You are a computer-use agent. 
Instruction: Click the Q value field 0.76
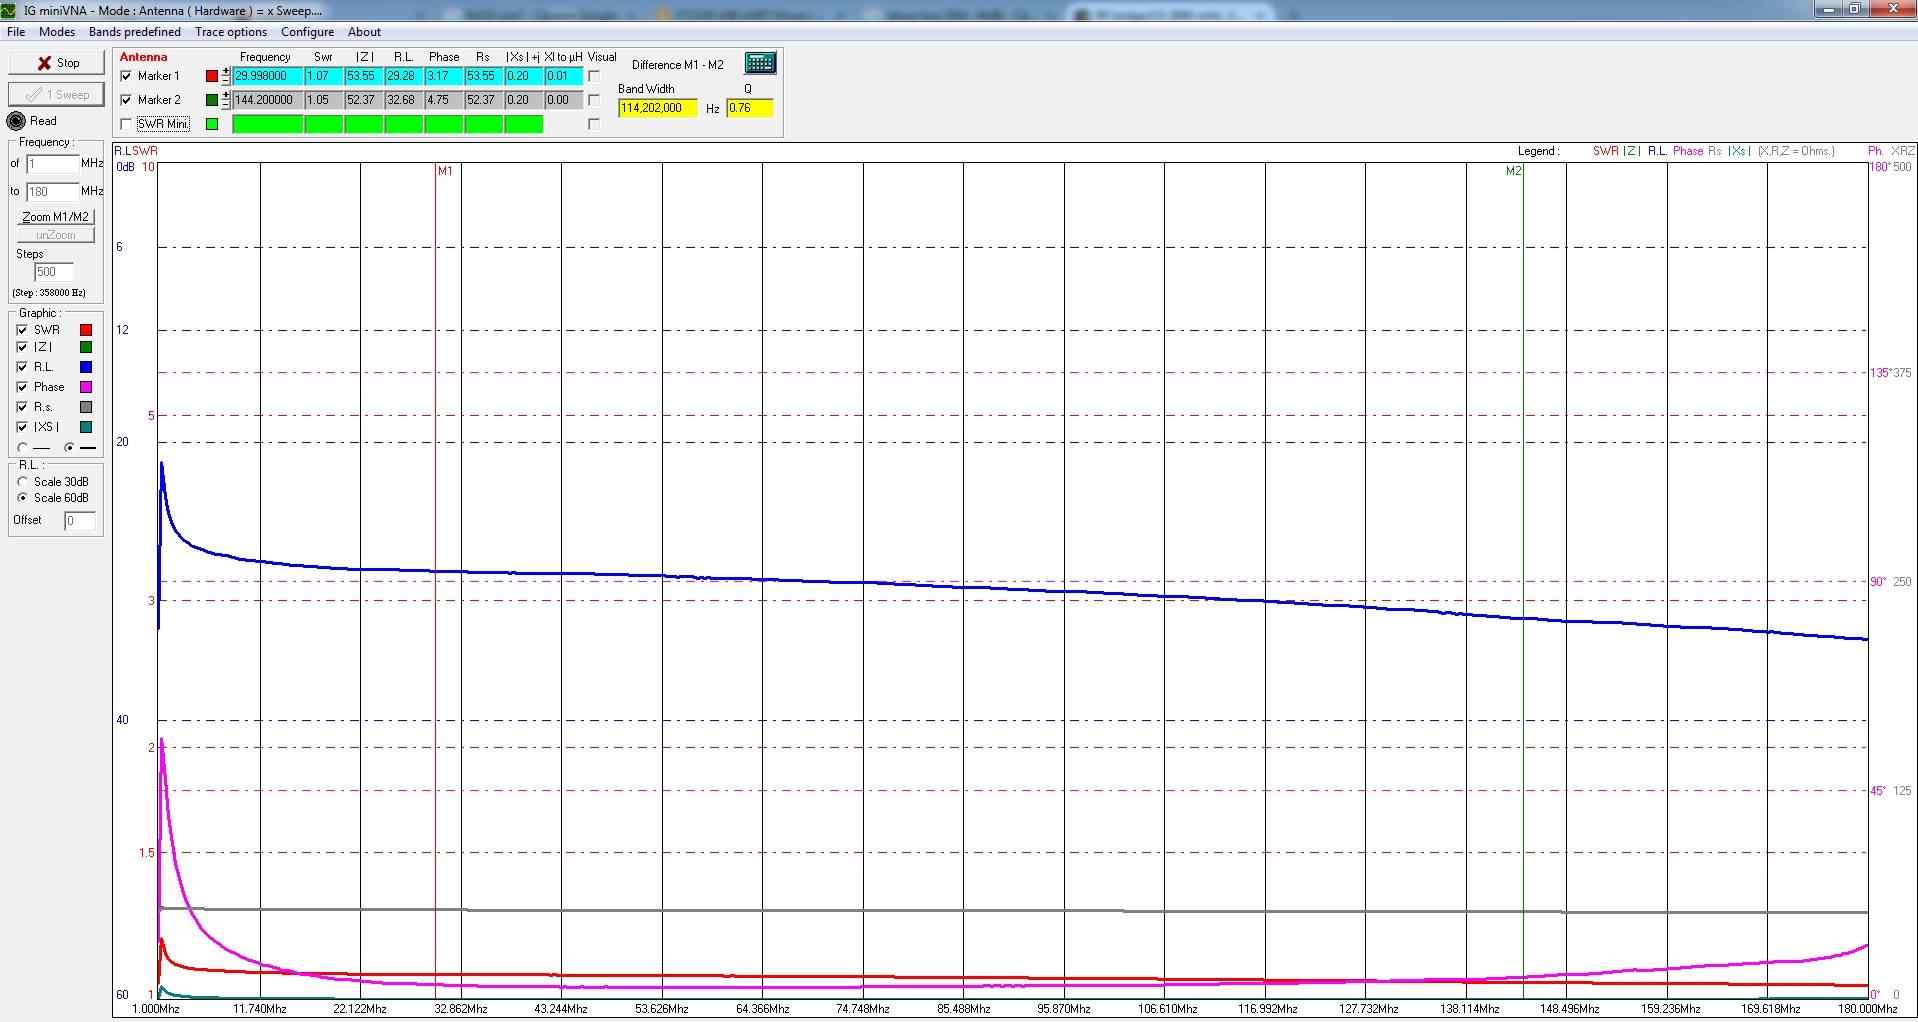pos(750,108)
